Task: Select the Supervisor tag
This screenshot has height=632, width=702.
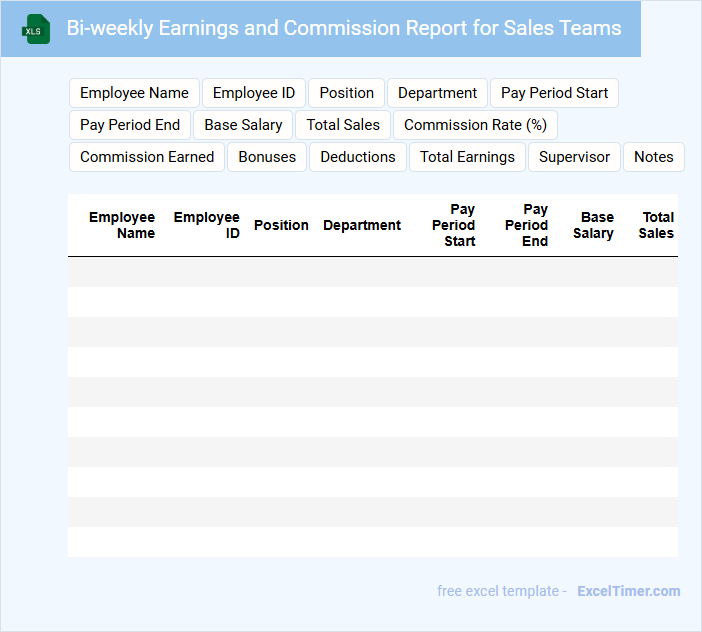Action: pos(574,157)
